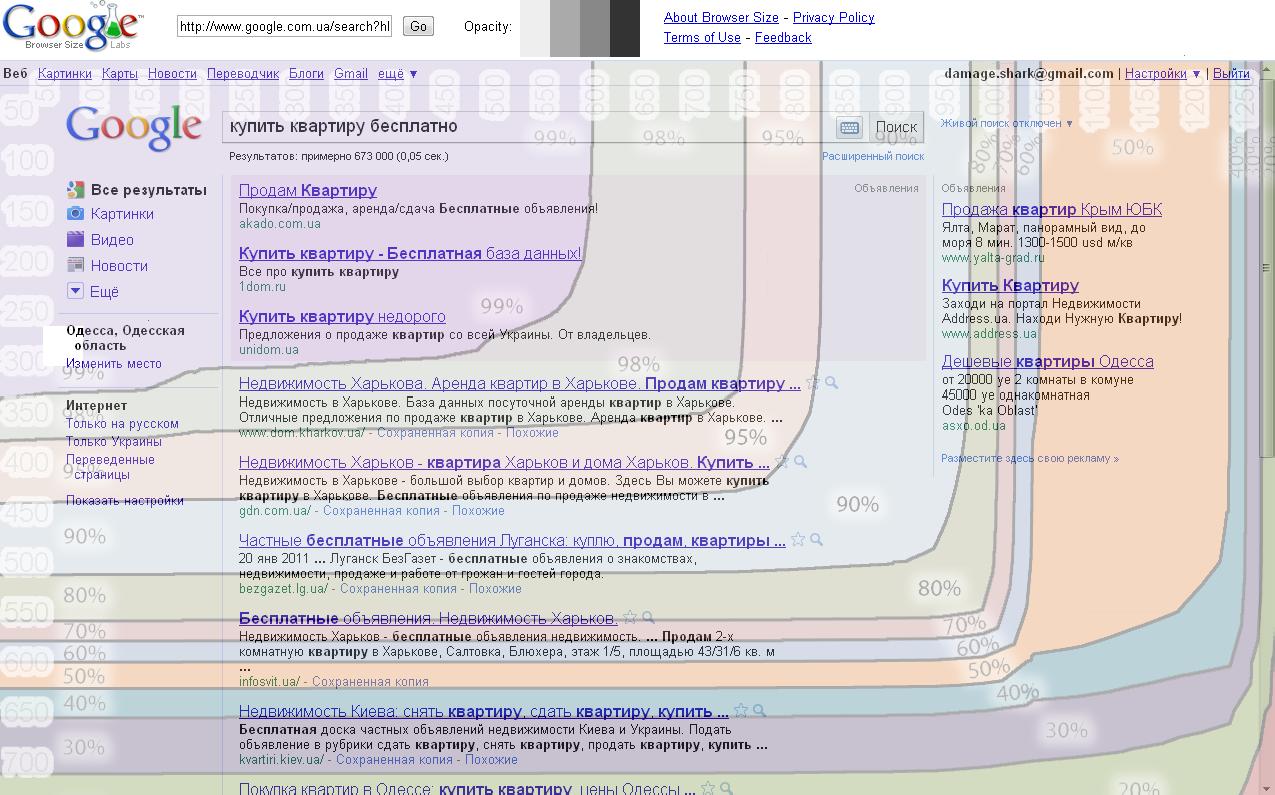Viewport: 1275px width, 795px height.
Task: Open the Настройки dropdown
Action: (x=1163, y=74)
